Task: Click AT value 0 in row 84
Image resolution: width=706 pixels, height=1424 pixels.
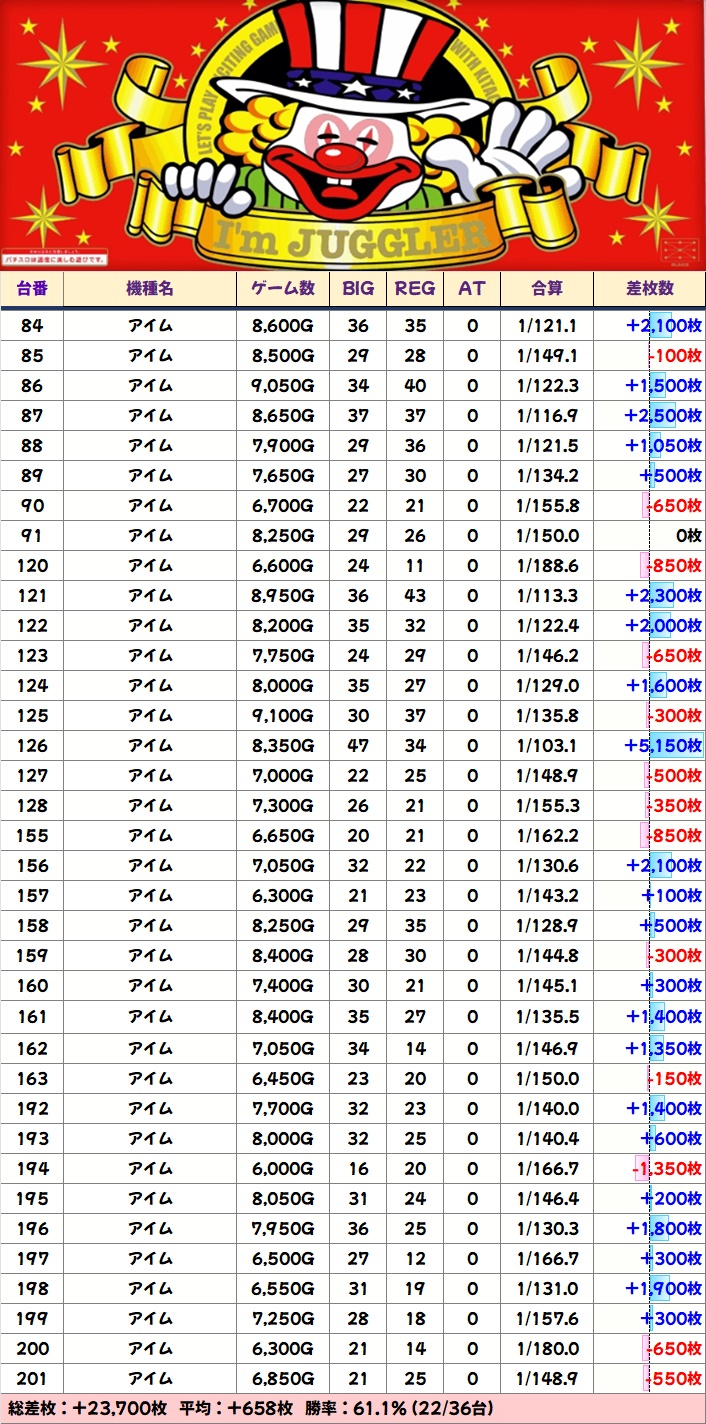Action: pos(472,326)
